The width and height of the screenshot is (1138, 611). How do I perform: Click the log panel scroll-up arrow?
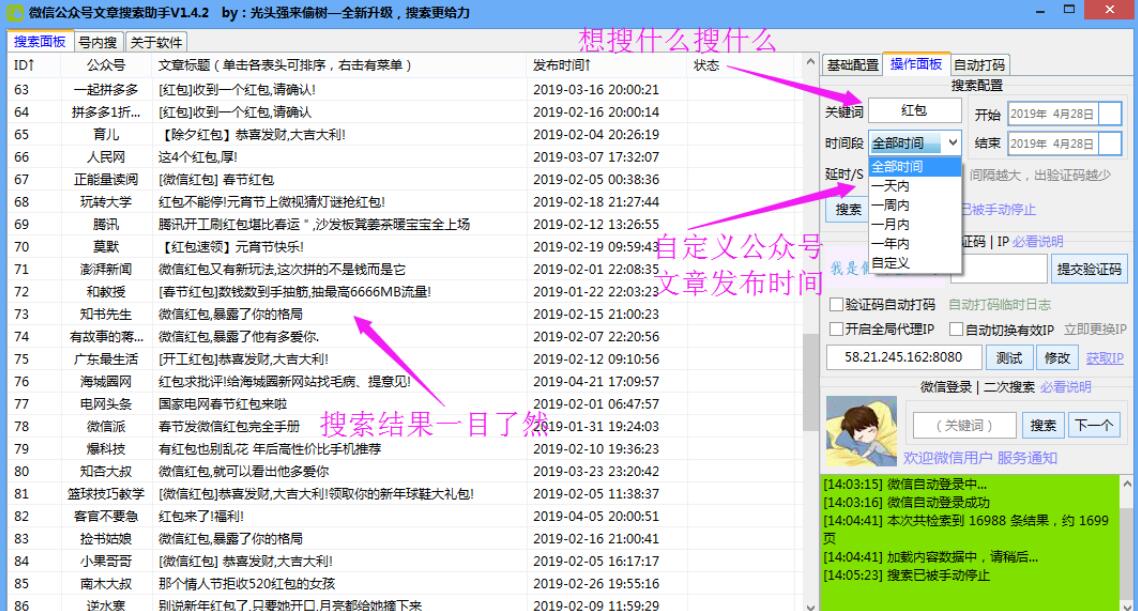click(1127, 483)
